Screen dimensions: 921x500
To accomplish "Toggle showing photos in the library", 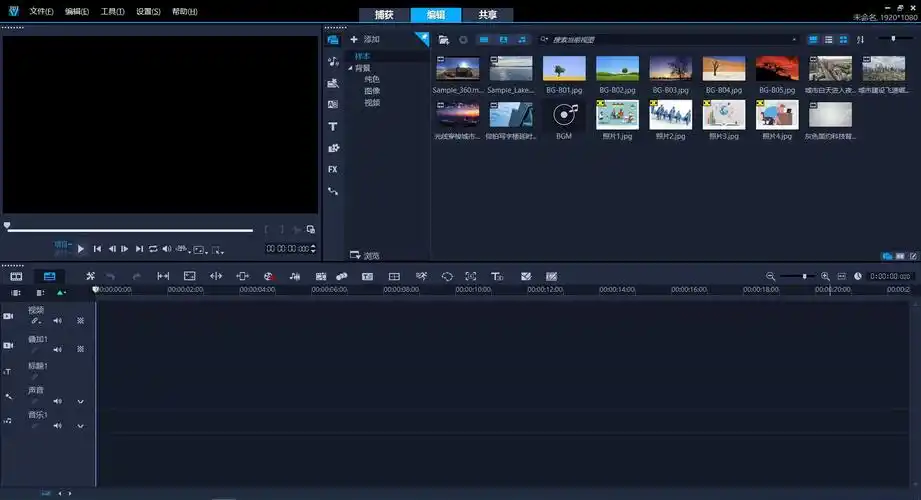I will click(503, 39).
